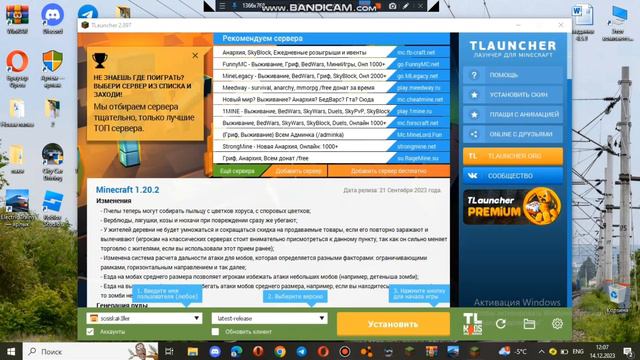Image resolution: width=640 pixels, height=360 pixels.
Task: Open Telegram from the taskbar
Action: click(x=302, y=351)
